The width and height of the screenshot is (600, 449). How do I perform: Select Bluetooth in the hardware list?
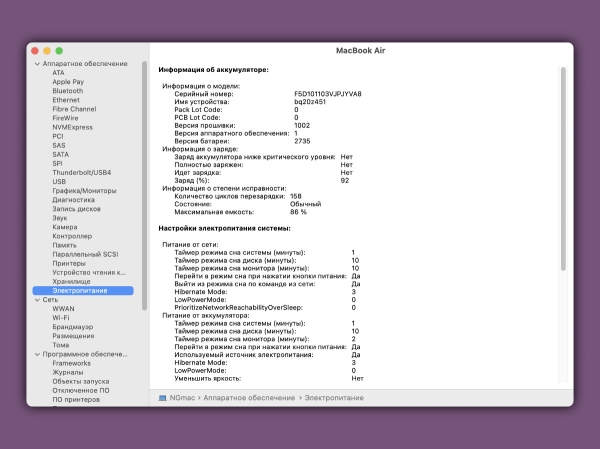tap(68, 91)
